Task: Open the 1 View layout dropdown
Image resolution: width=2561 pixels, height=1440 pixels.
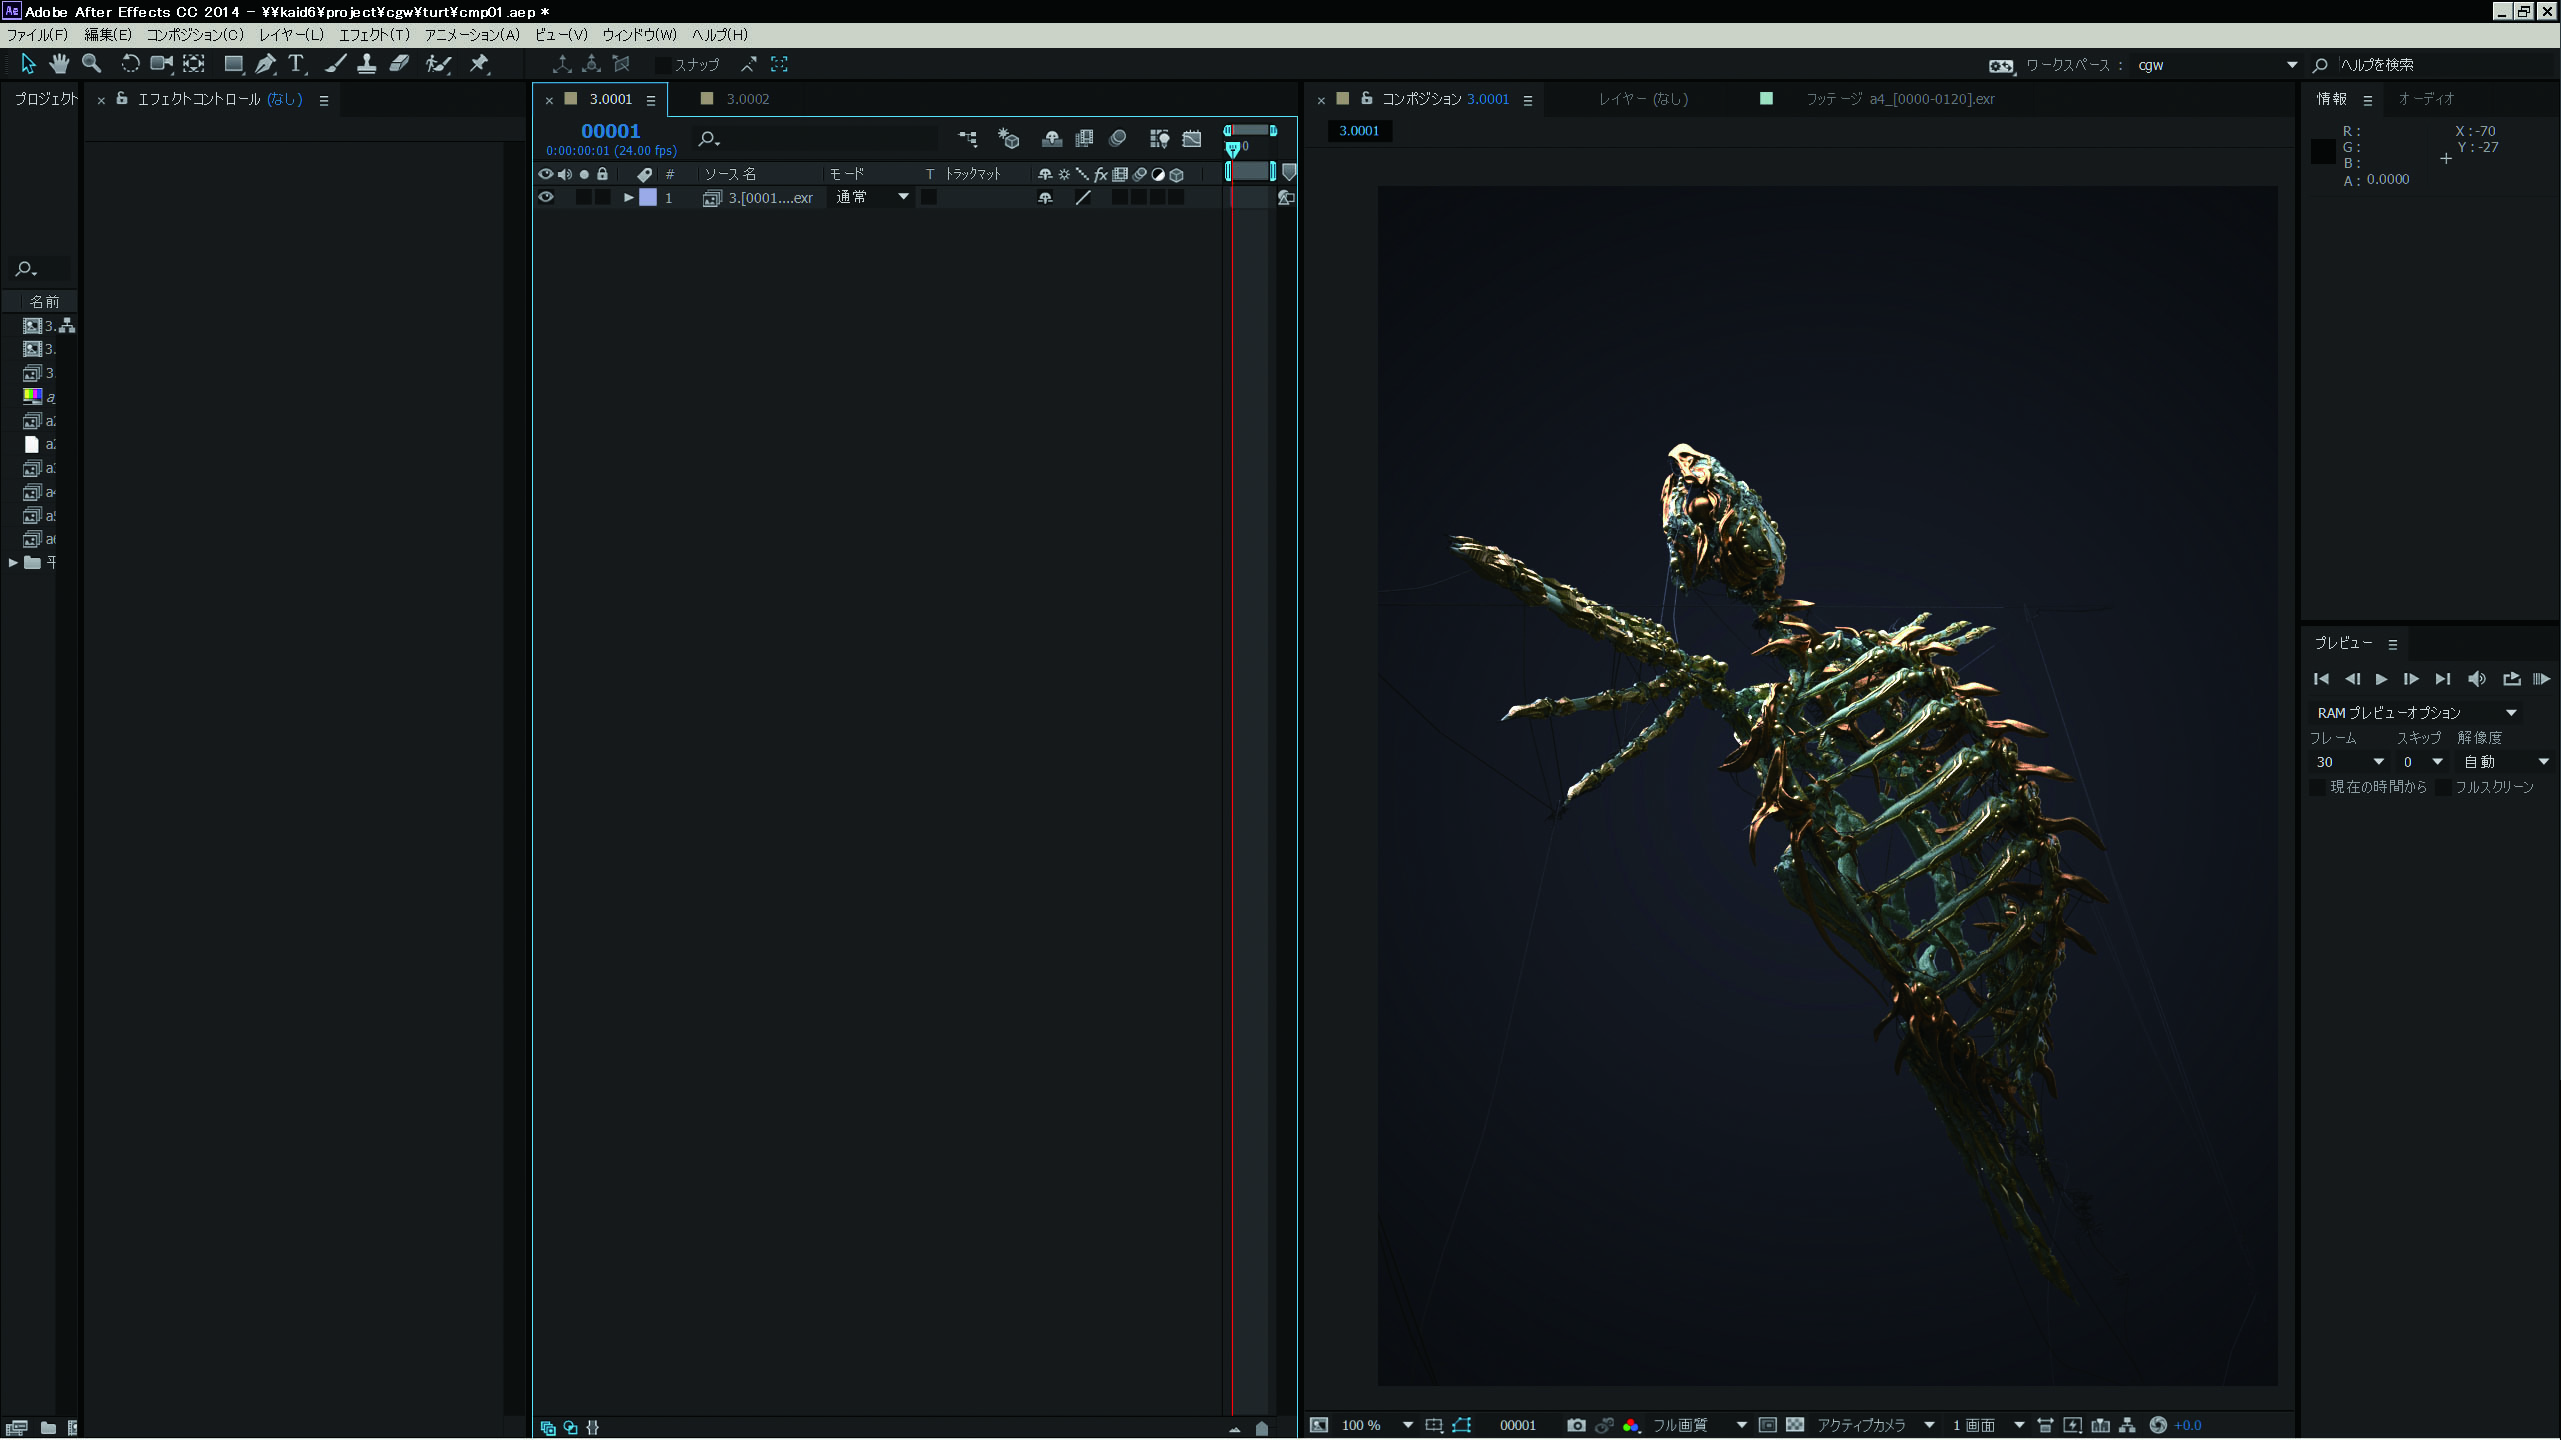Action: click(1988, 1425)
